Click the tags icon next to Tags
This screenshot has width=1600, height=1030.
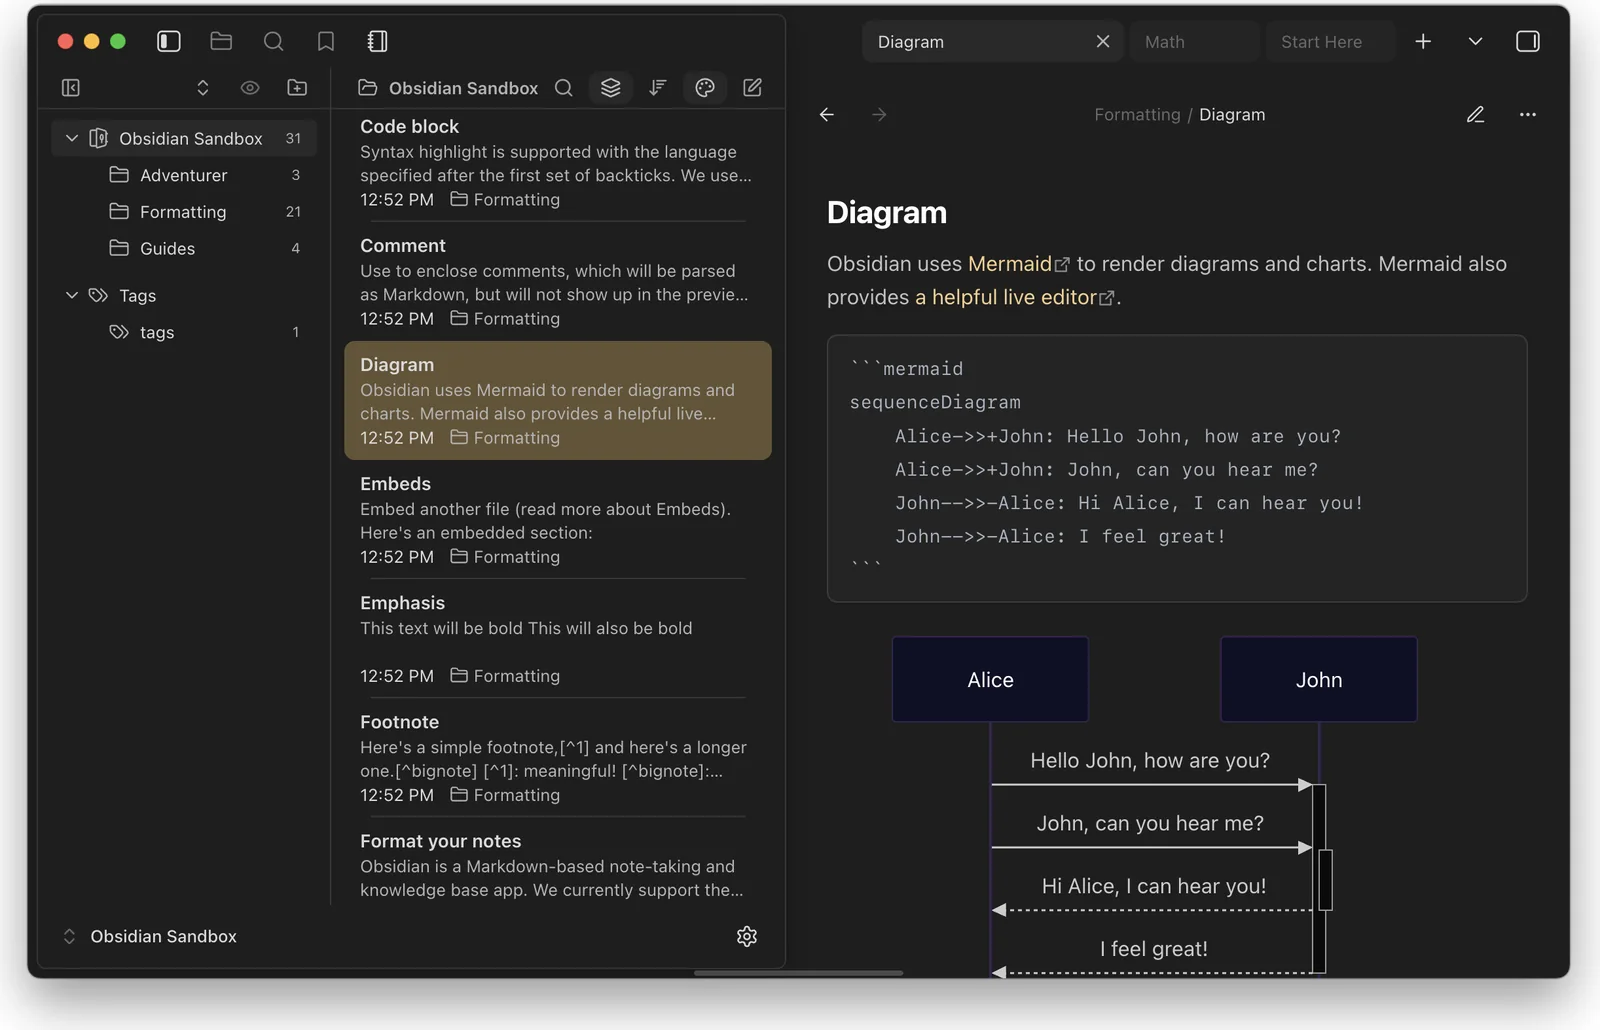98,295
